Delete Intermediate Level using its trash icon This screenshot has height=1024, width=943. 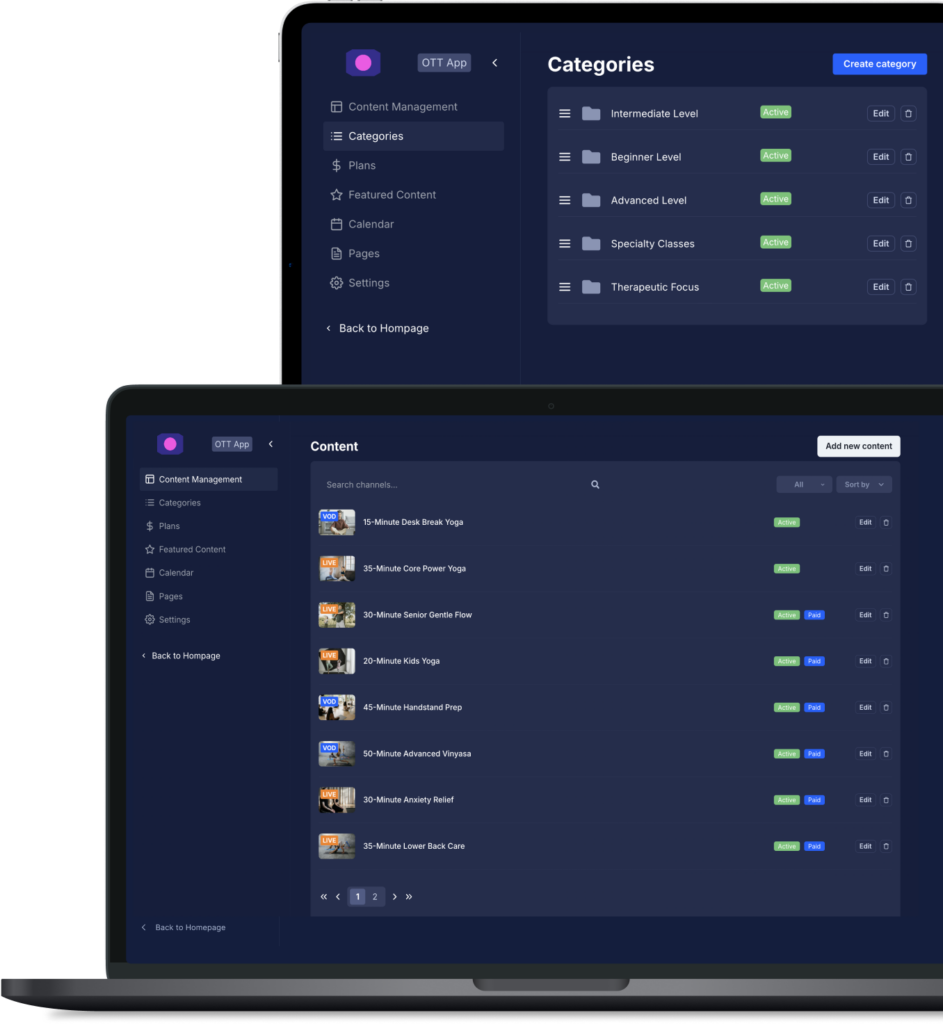click(x=908, y=113)
